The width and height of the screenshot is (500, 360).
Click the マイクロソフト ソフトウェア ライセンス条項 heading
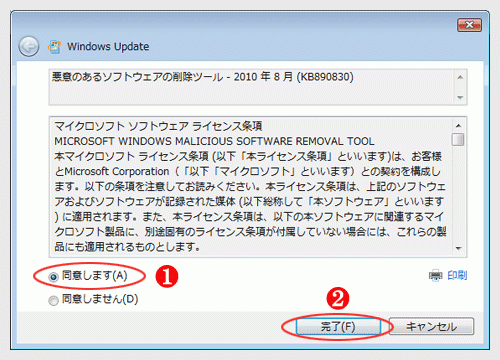[158, 126]
